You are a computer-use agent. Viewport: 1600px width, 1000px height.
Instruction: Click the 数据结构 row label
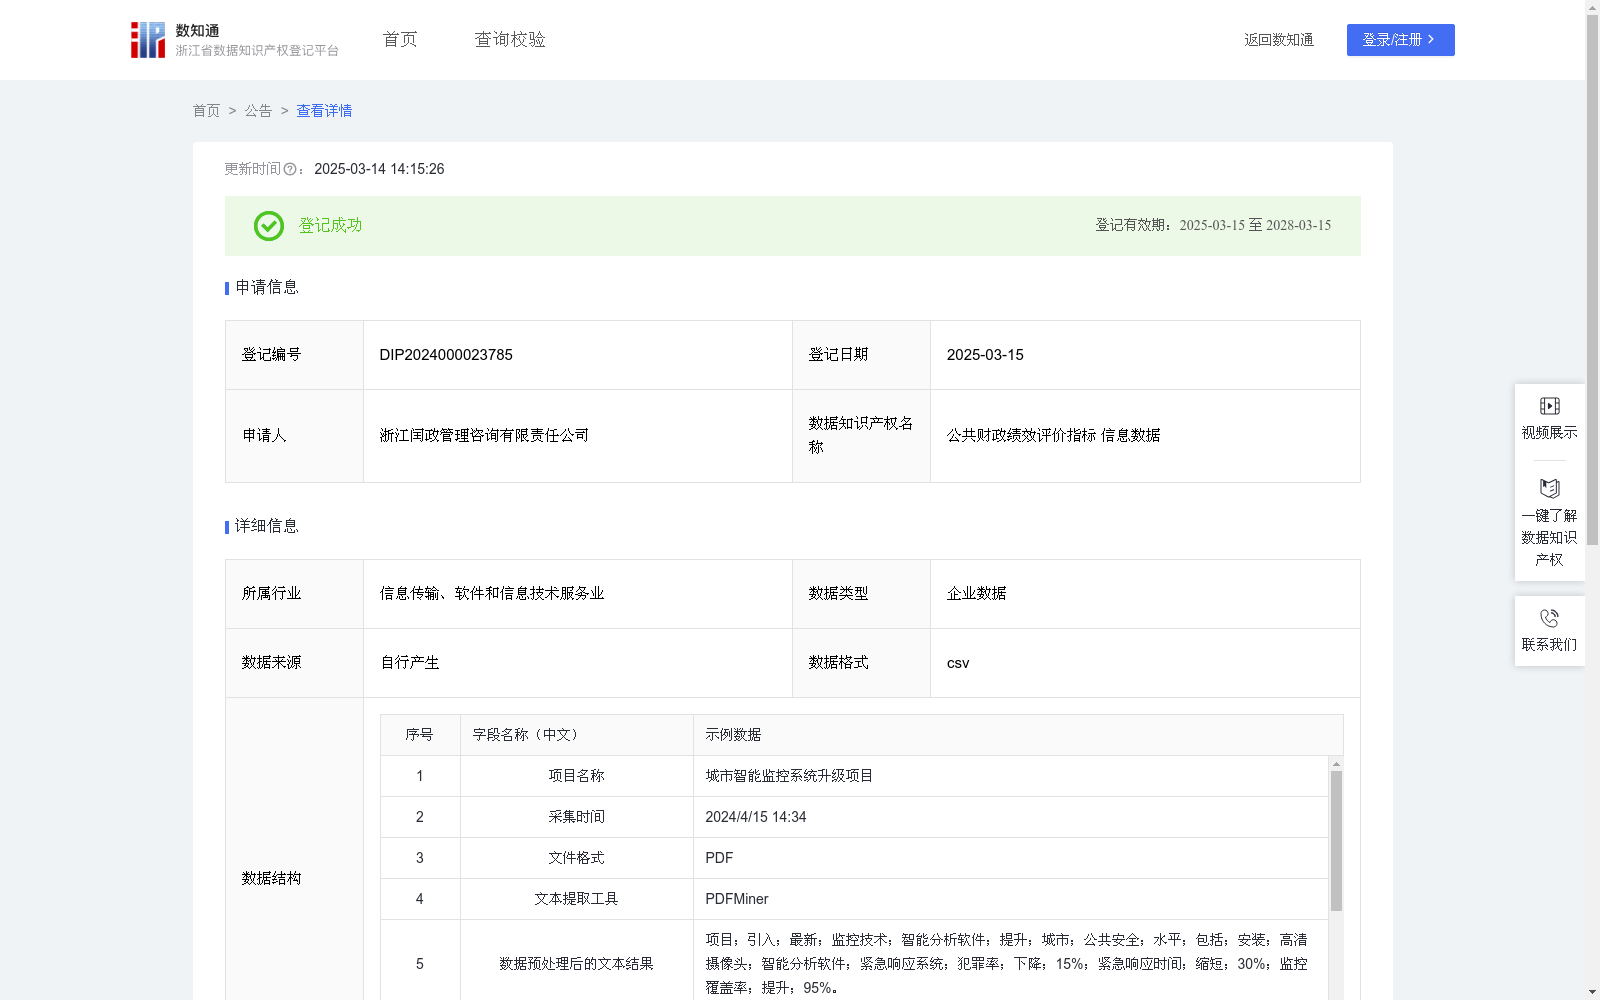point(271,879)
